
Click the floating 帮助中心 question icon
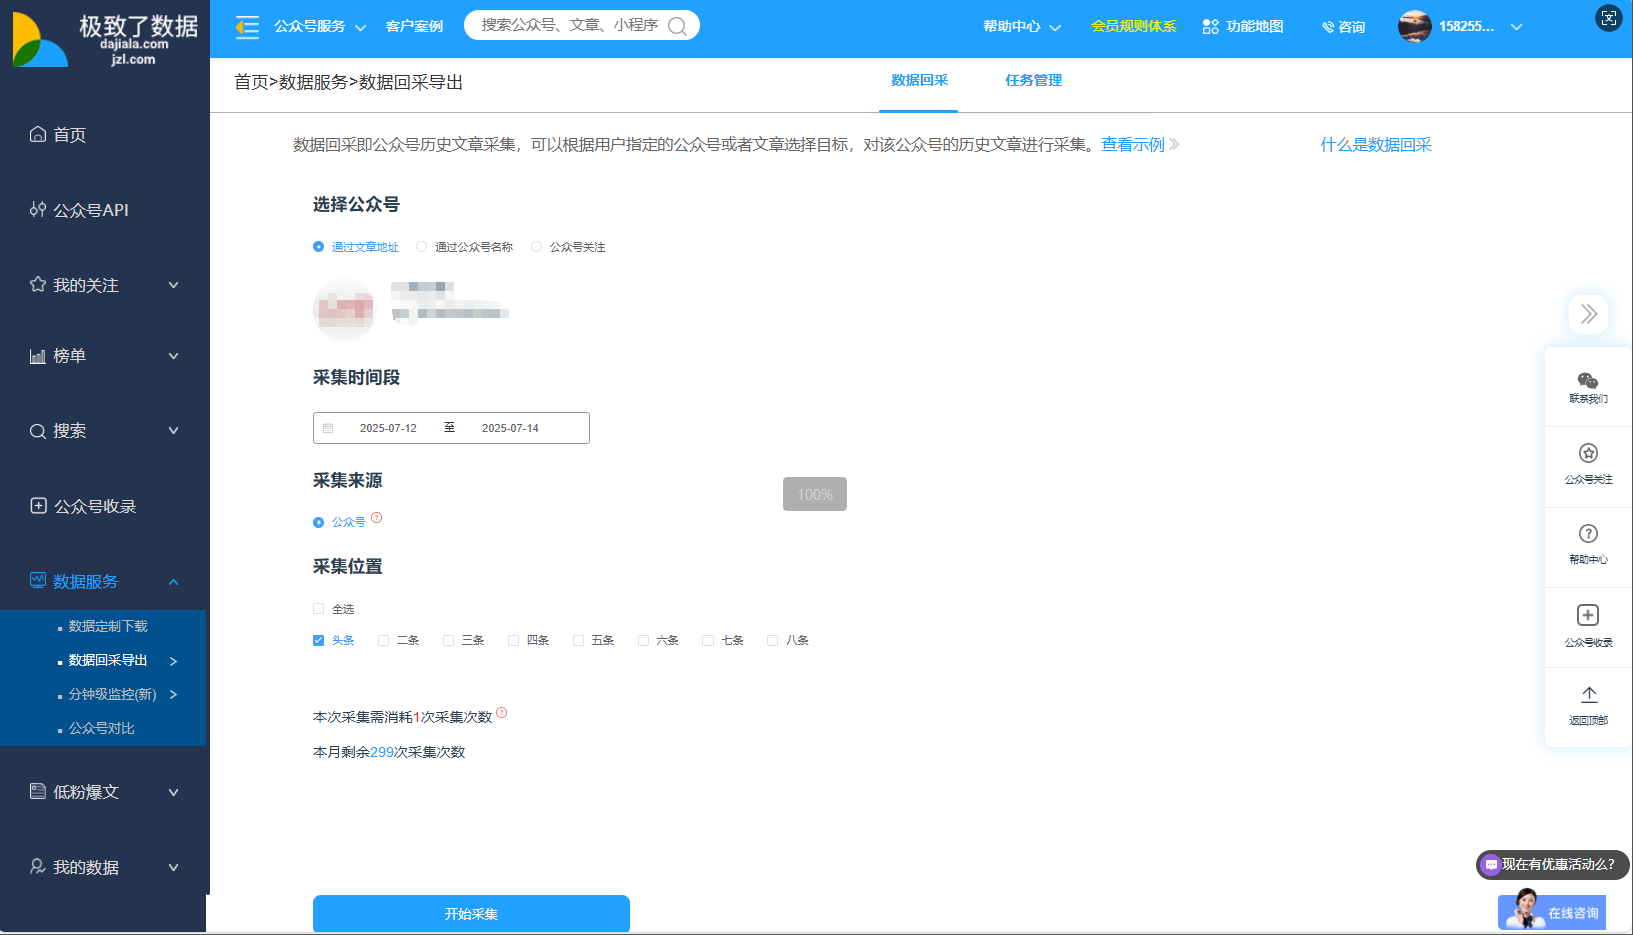pyautogui.click(x=1588, y=533)
